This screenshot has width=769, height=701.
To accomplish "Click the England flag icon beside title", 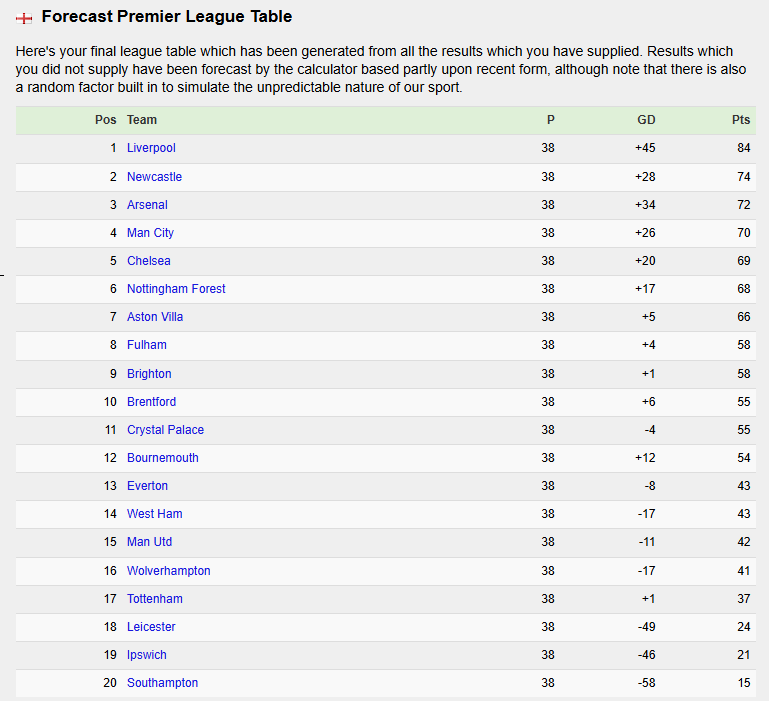I will coord(24,18).
